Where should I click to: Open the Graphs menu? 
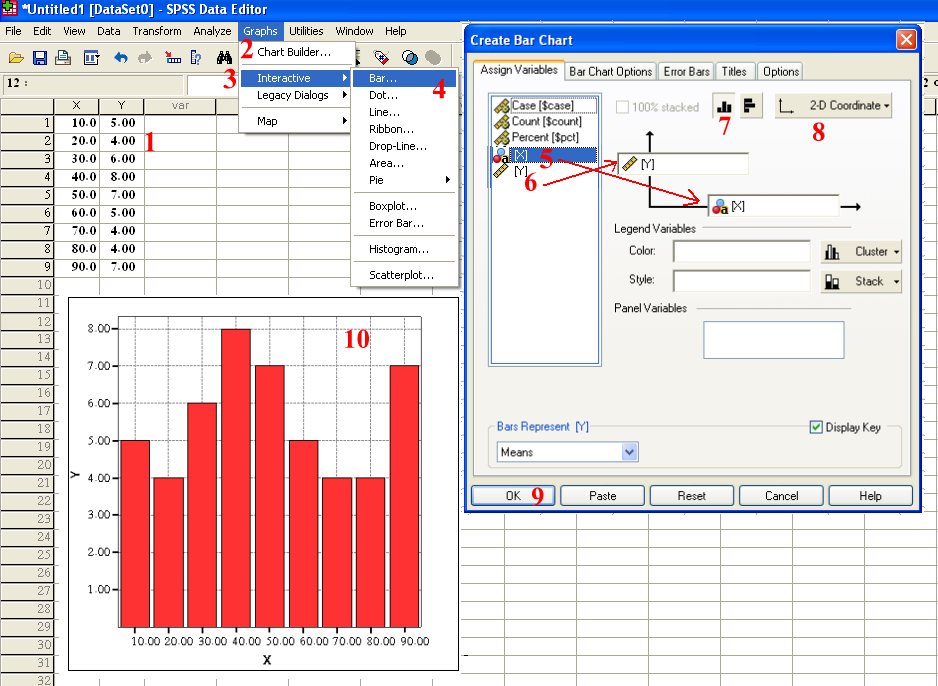[x=260, y=31]
